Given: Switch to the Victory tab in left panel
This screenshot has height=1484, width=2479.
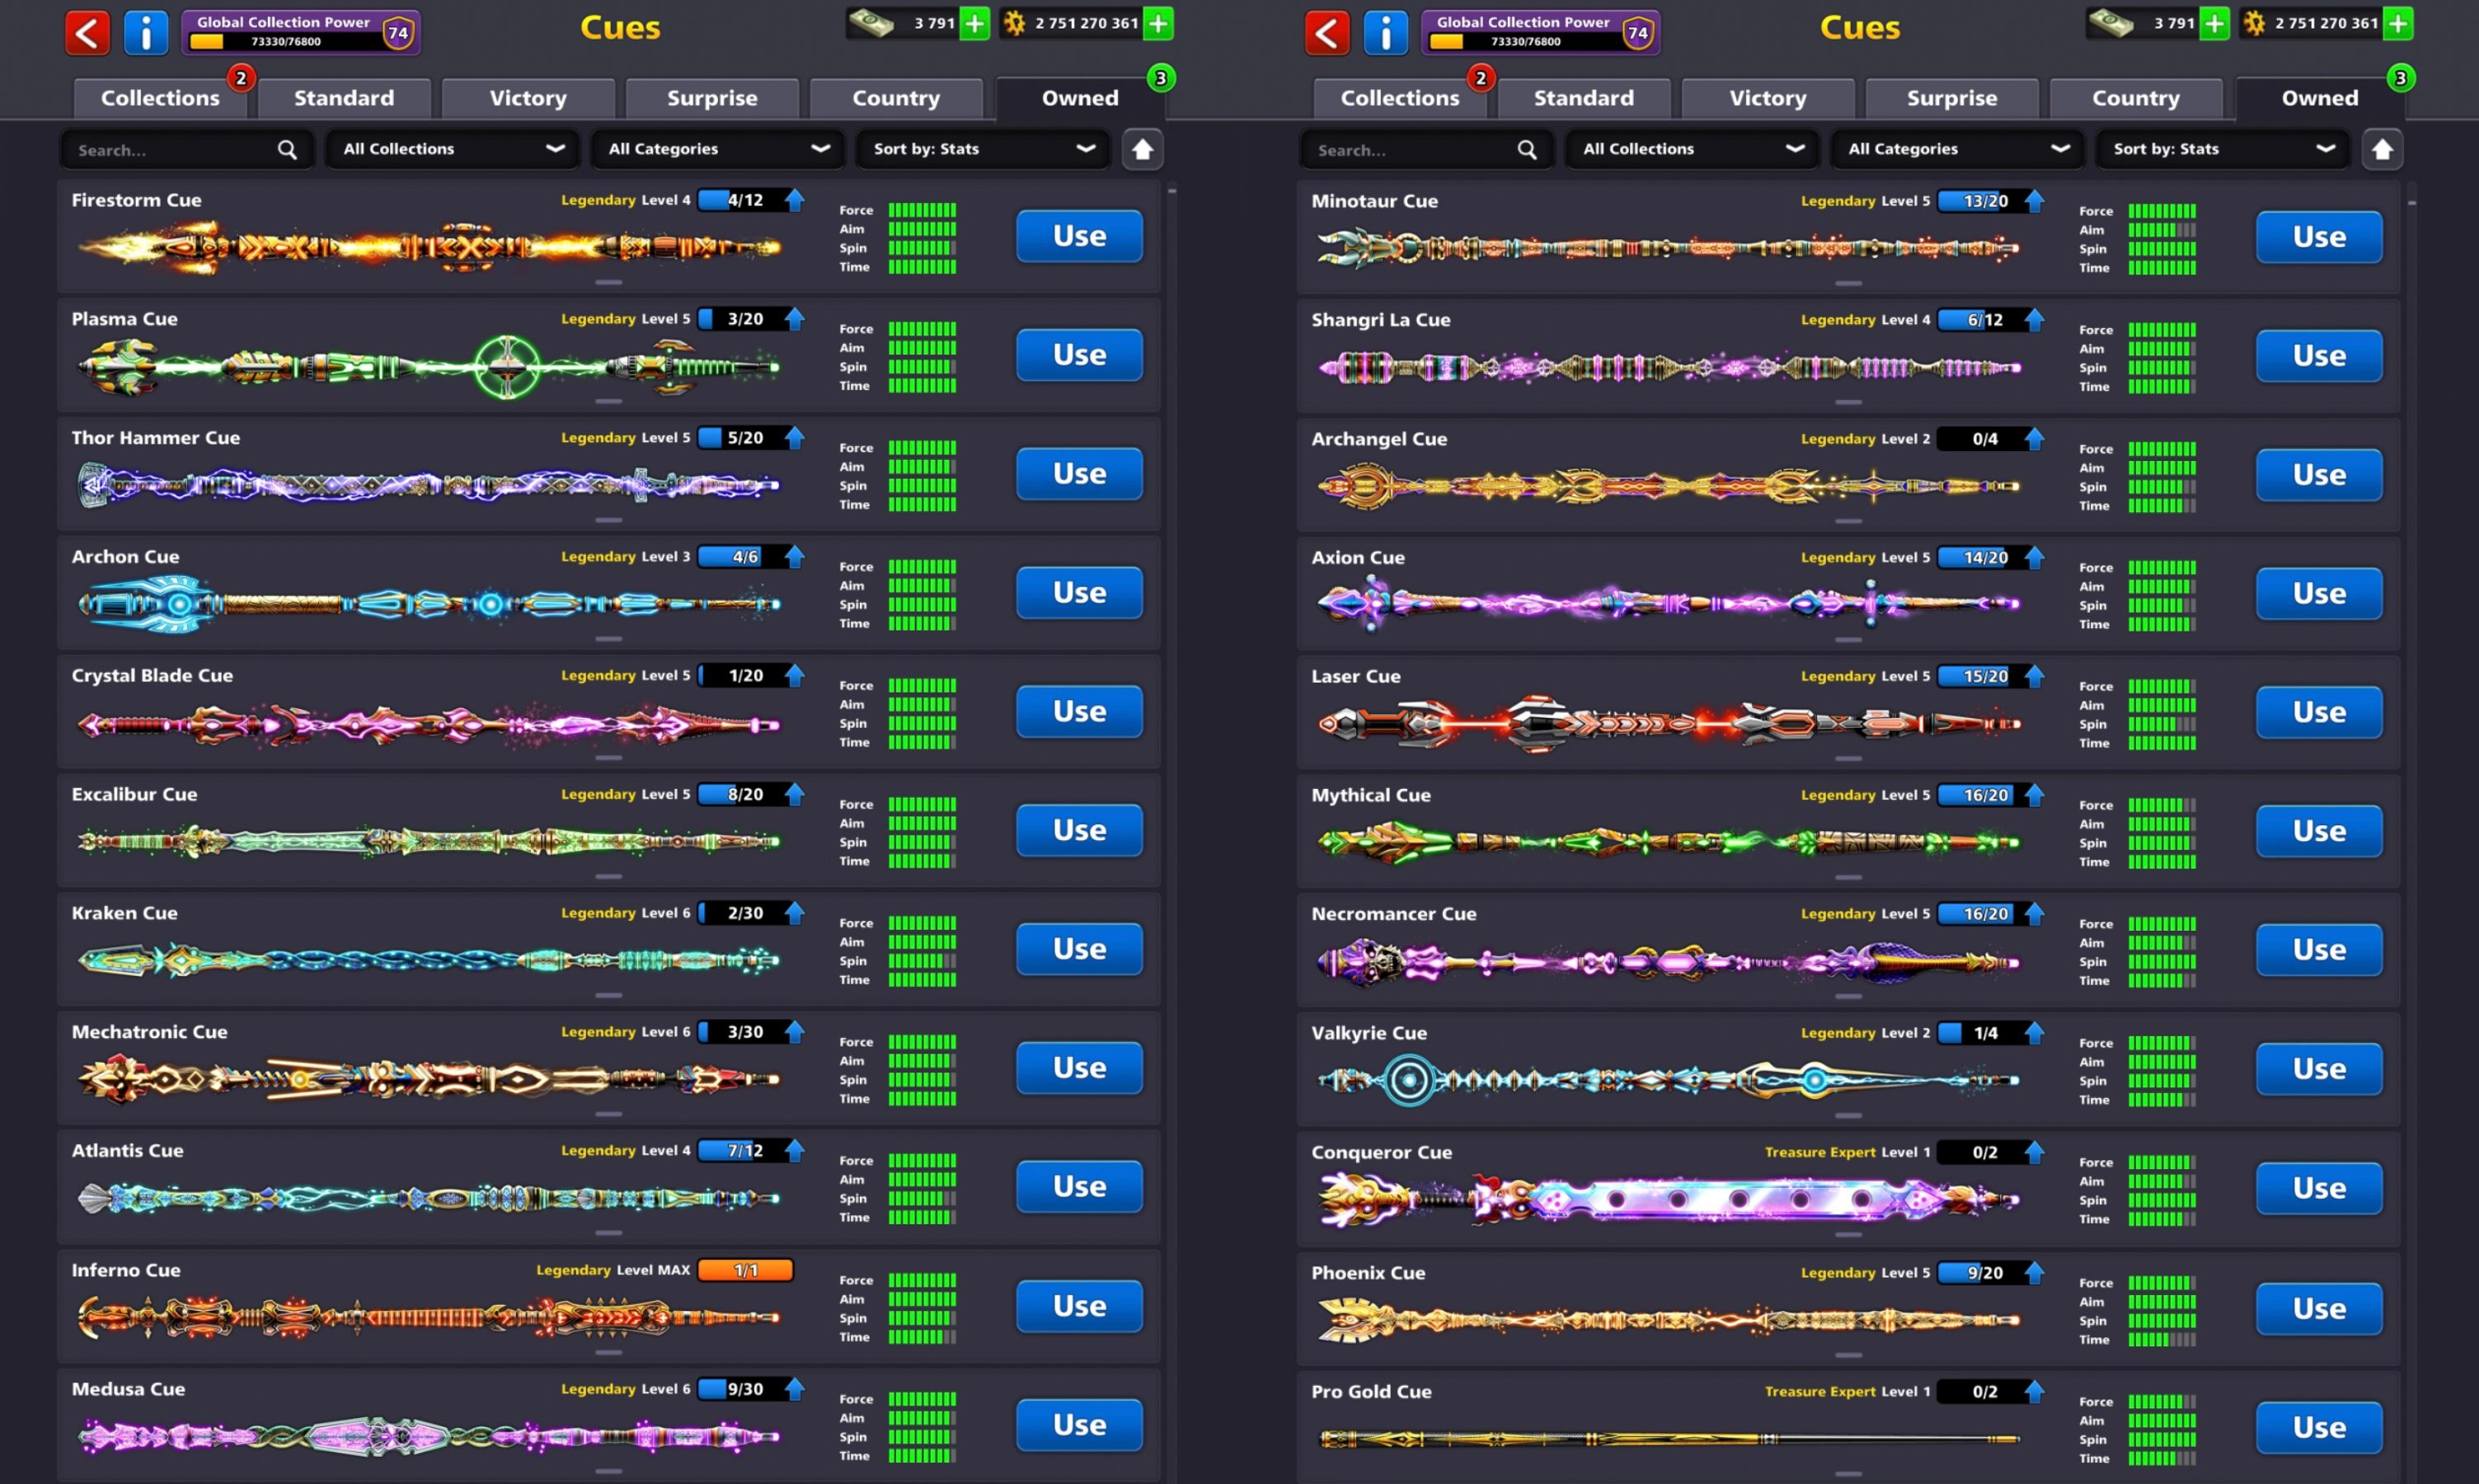Looking at the screenshot, I should click(x=528, y=98).
